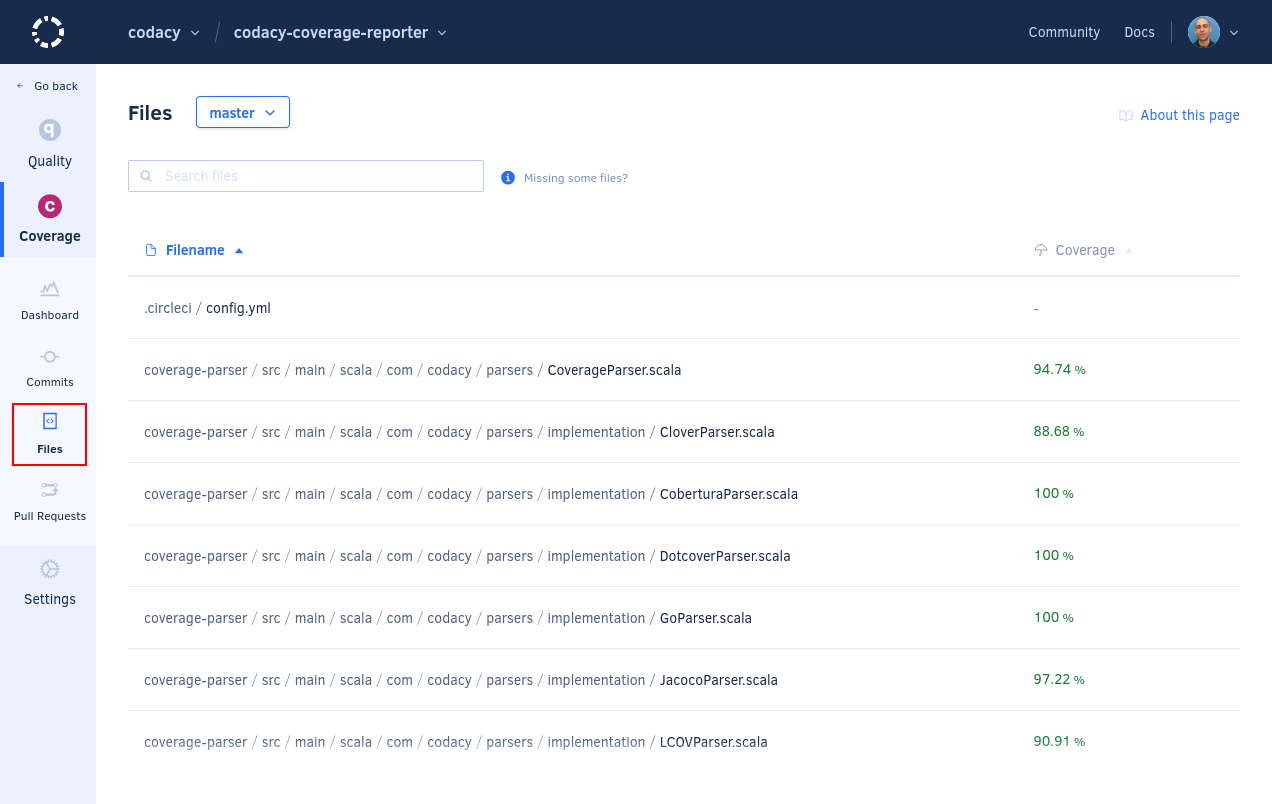Switch to the Quality menu label
This screenshot has width=1272, height=804.
pos(50,161)
